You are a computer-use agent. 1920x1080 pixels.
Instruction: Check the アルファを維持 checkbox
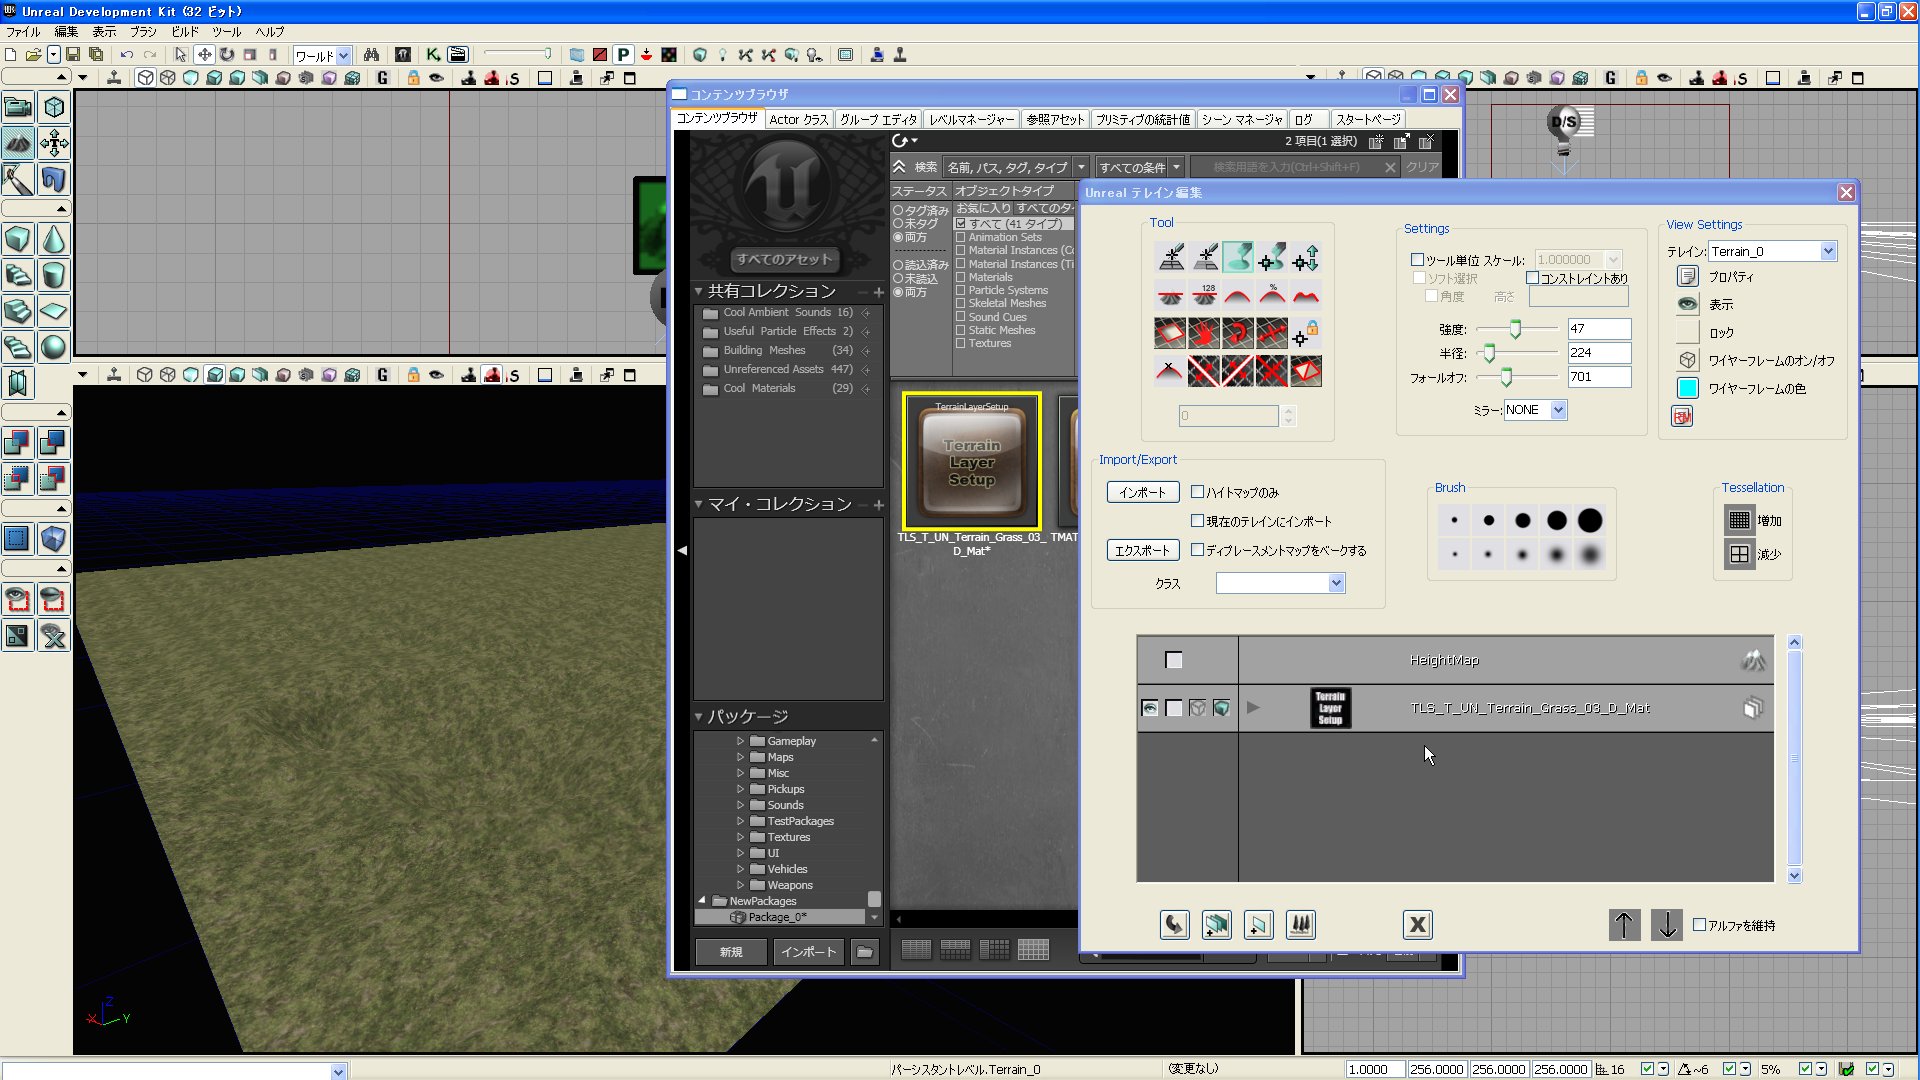tap(1699, 925)
